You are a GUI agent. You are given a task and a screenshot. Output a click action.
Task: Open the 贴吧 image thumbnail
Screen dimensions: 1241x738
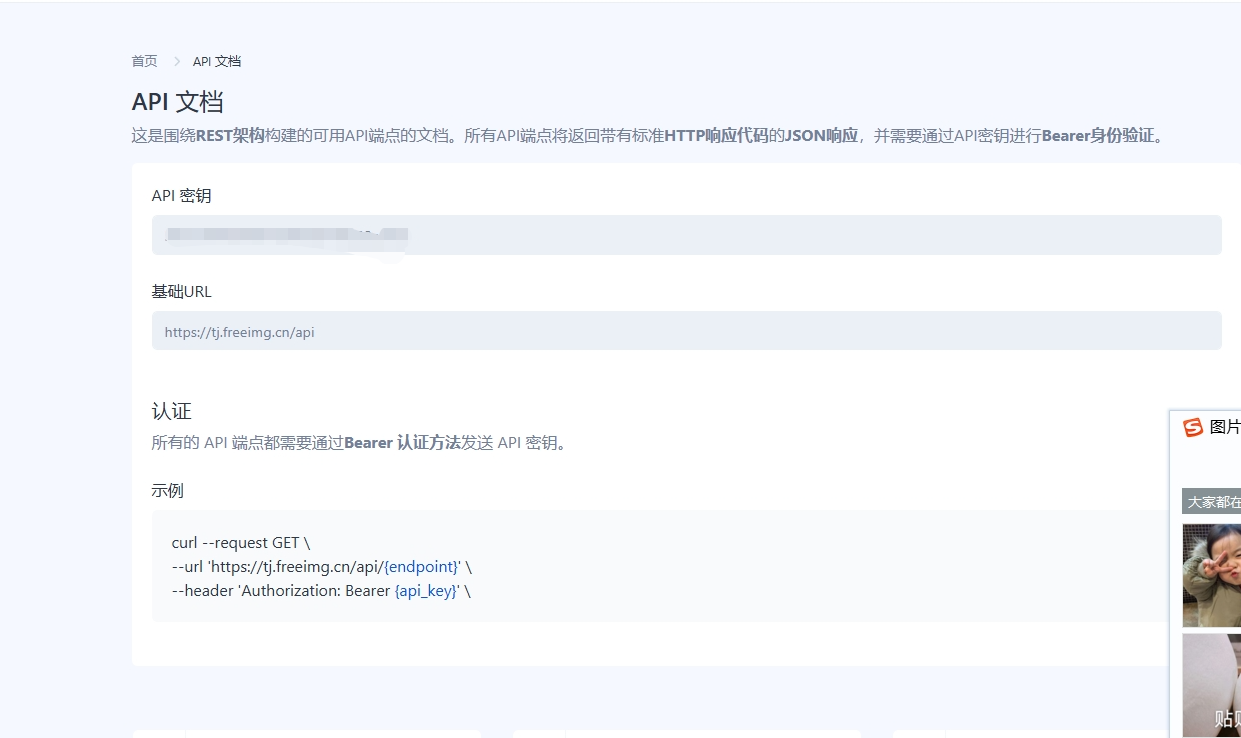(1215, 686)
